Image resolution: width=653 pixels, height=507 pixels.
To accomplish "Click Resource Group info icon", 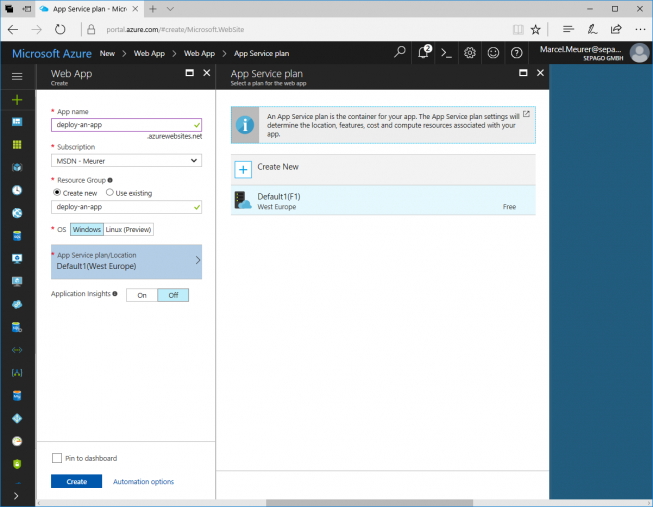I will pos(110,180).
